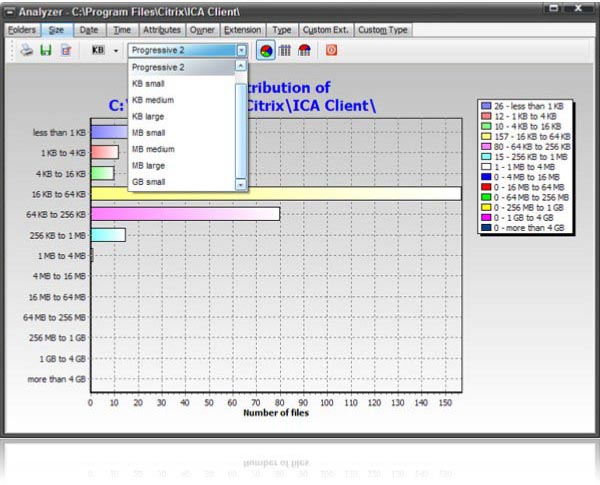Click the green Save icon

[x=46, y=49]
